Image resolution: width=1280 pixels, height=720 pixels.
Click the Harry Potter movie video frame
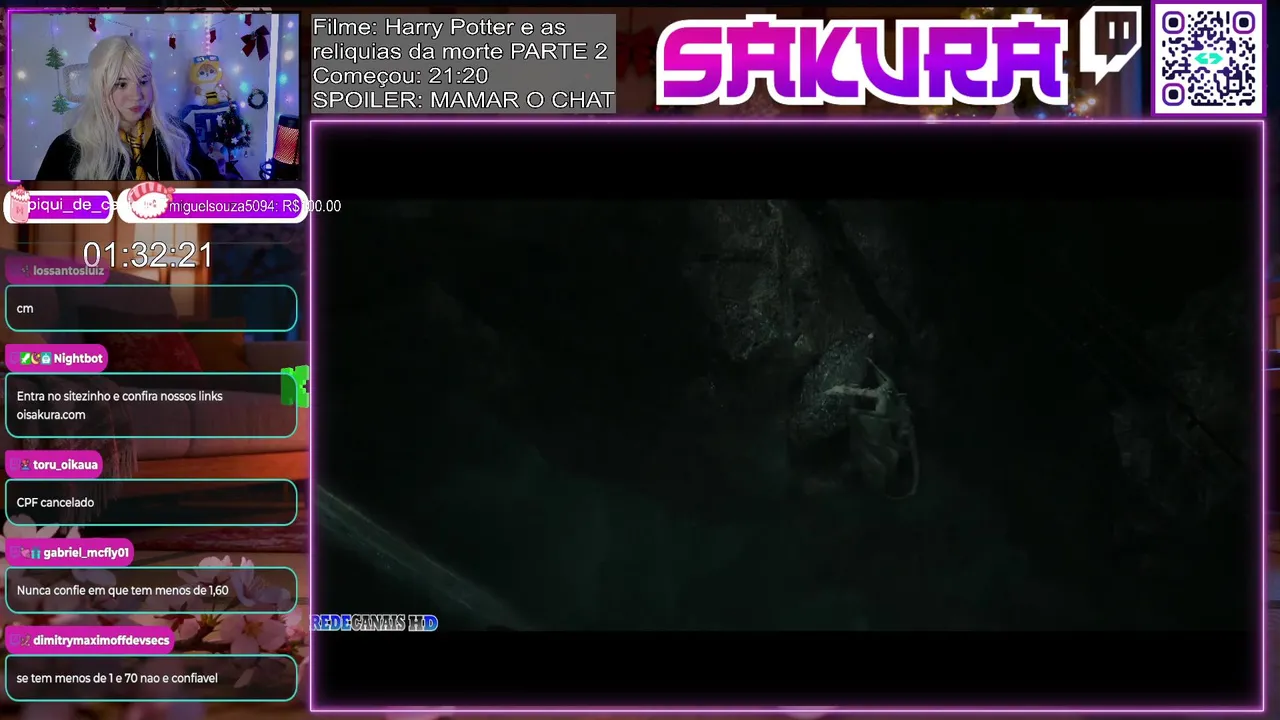[787, 415]
